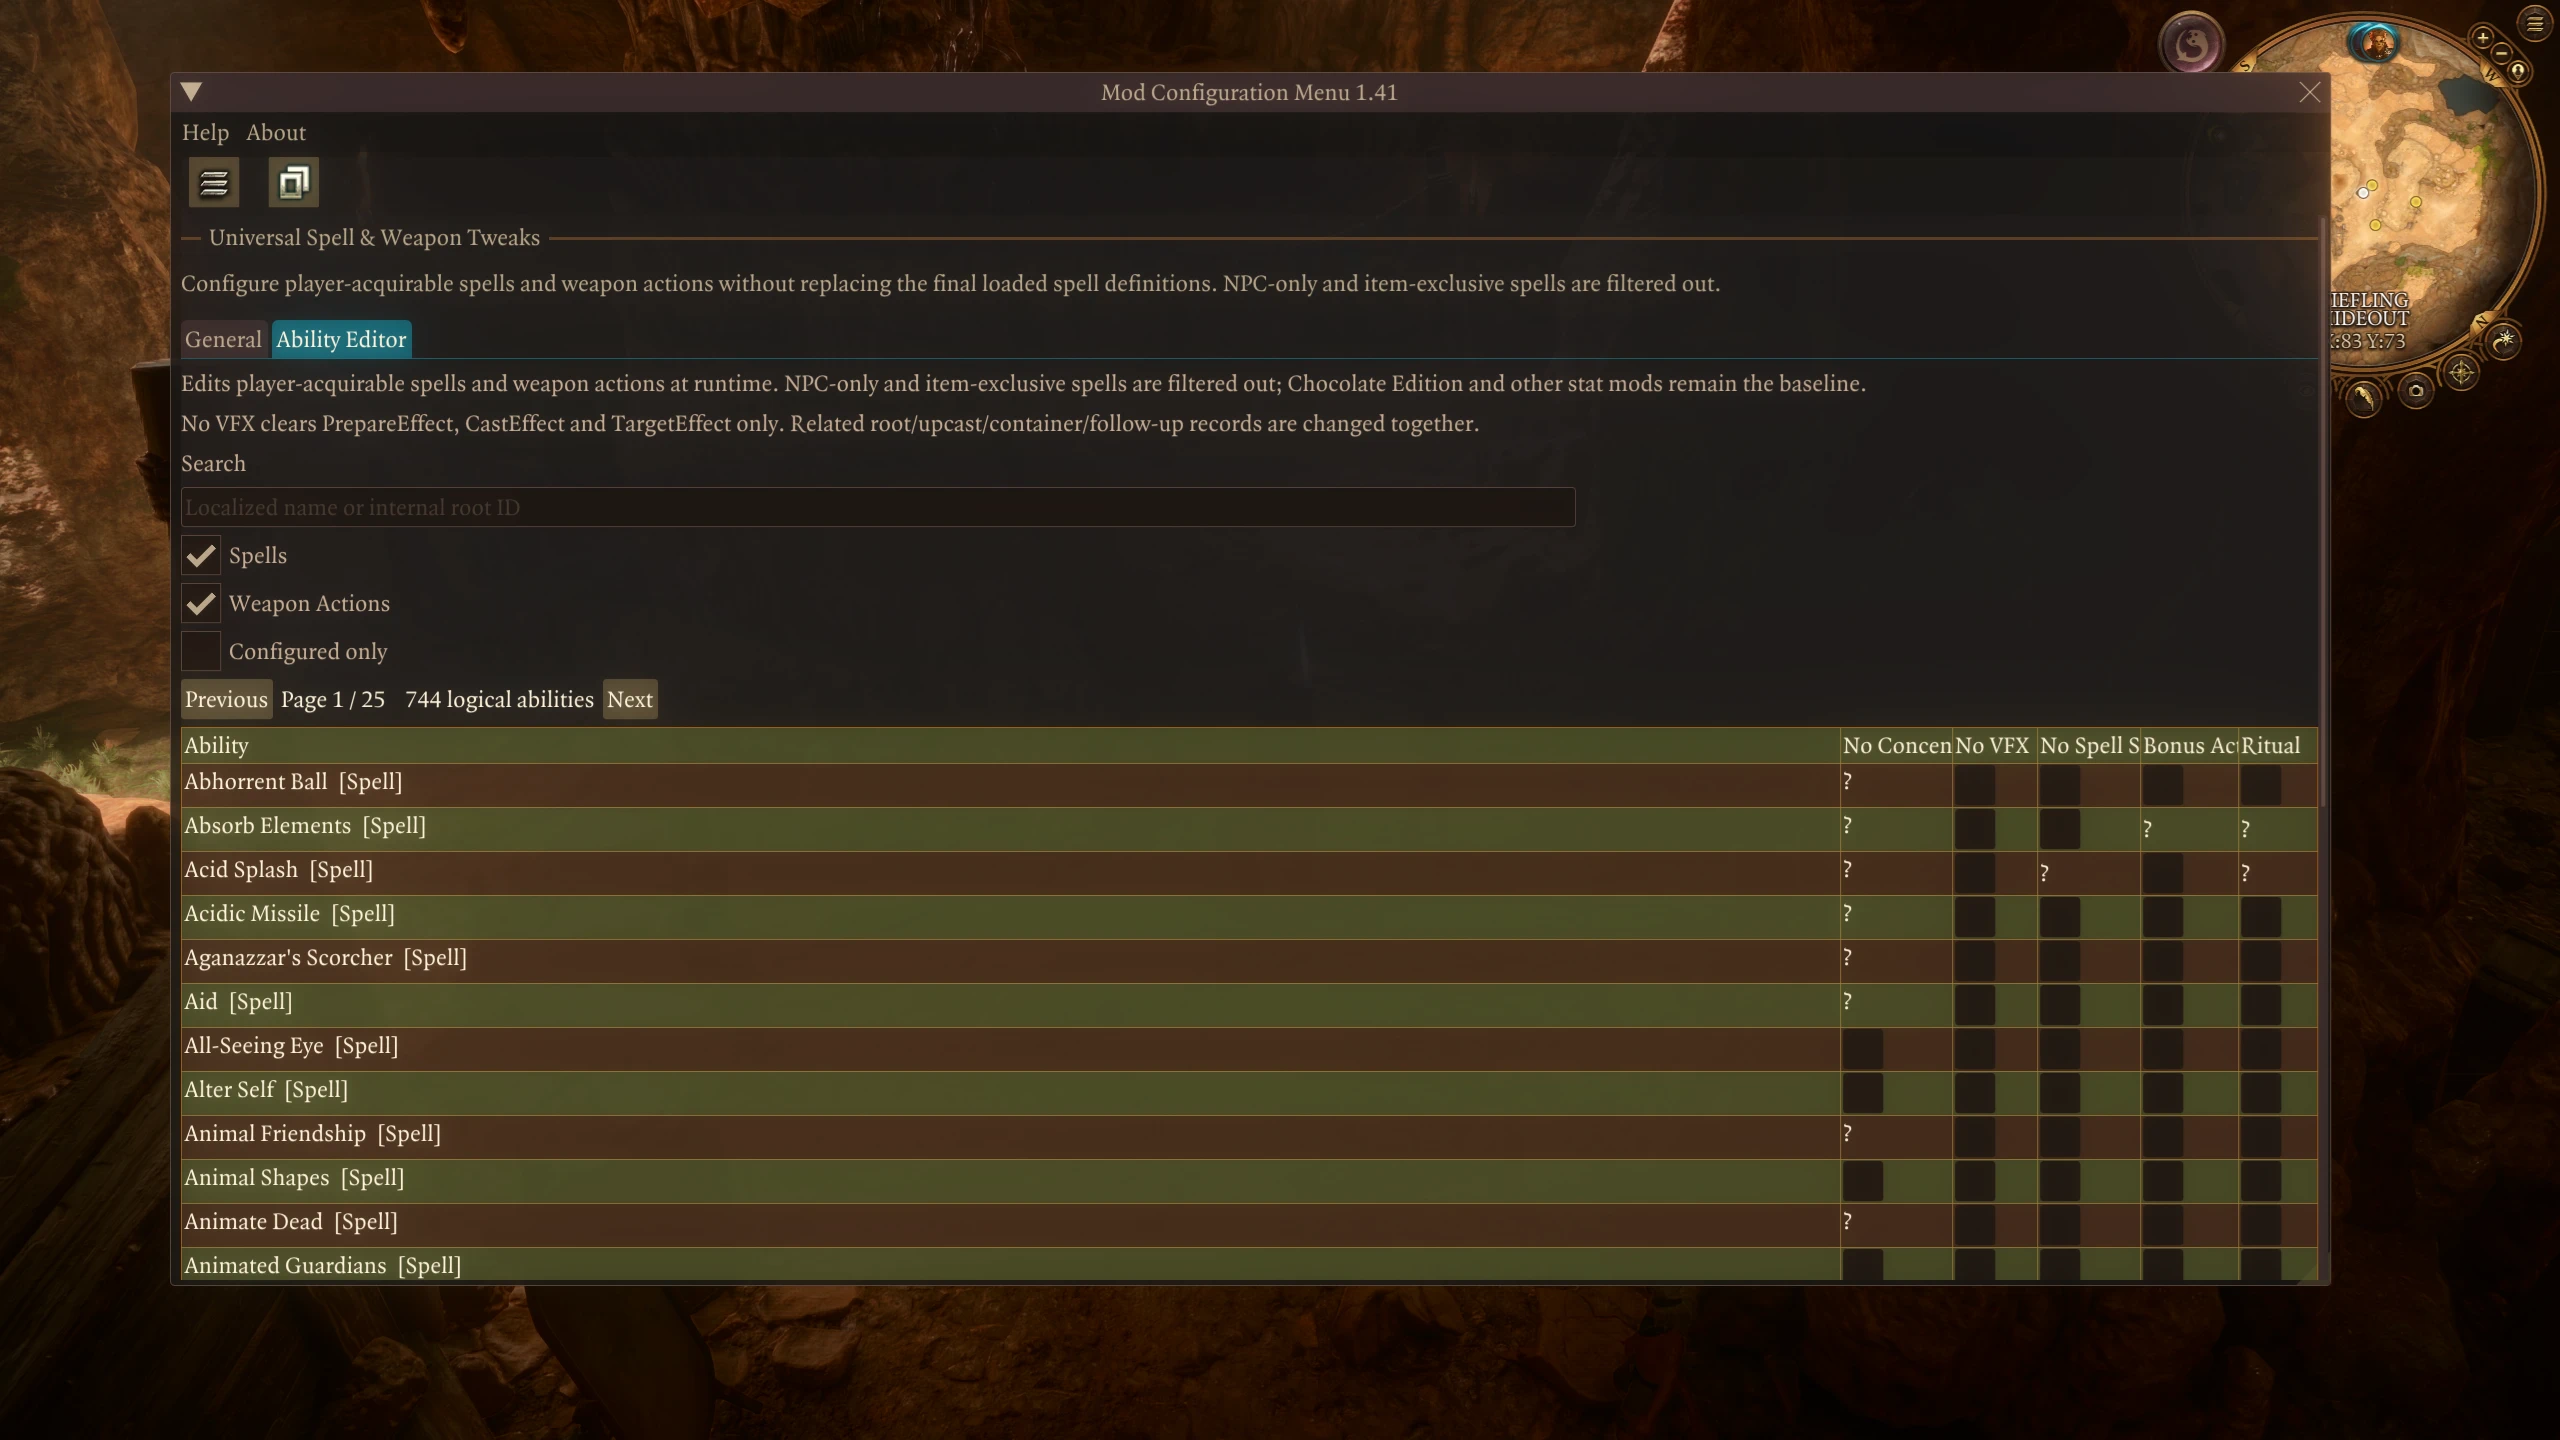Click the purple illithid powers orb icon
Screen dimensions: 2560x1440
point(2191,44)
